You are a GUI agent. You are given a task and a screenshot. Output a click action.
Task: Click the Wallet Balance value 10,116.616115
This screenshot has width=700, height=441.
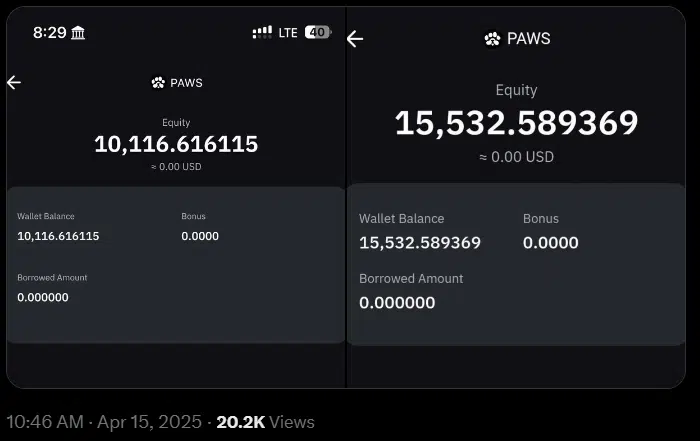point(58,236)
